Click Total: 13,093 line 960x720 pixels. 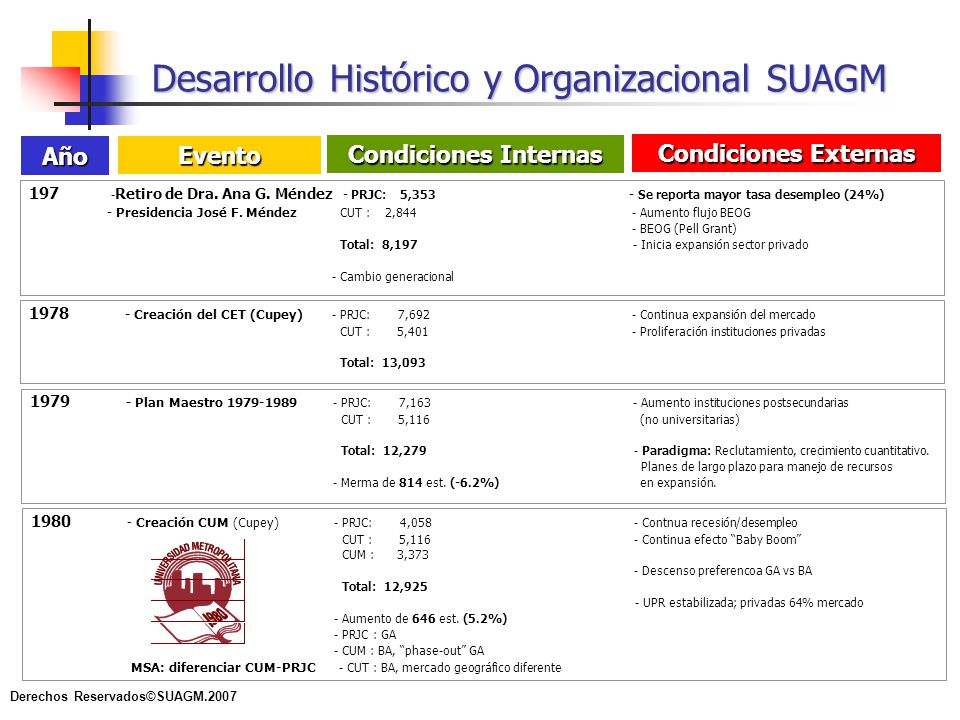pyautogui.click(x=383, y=362)
